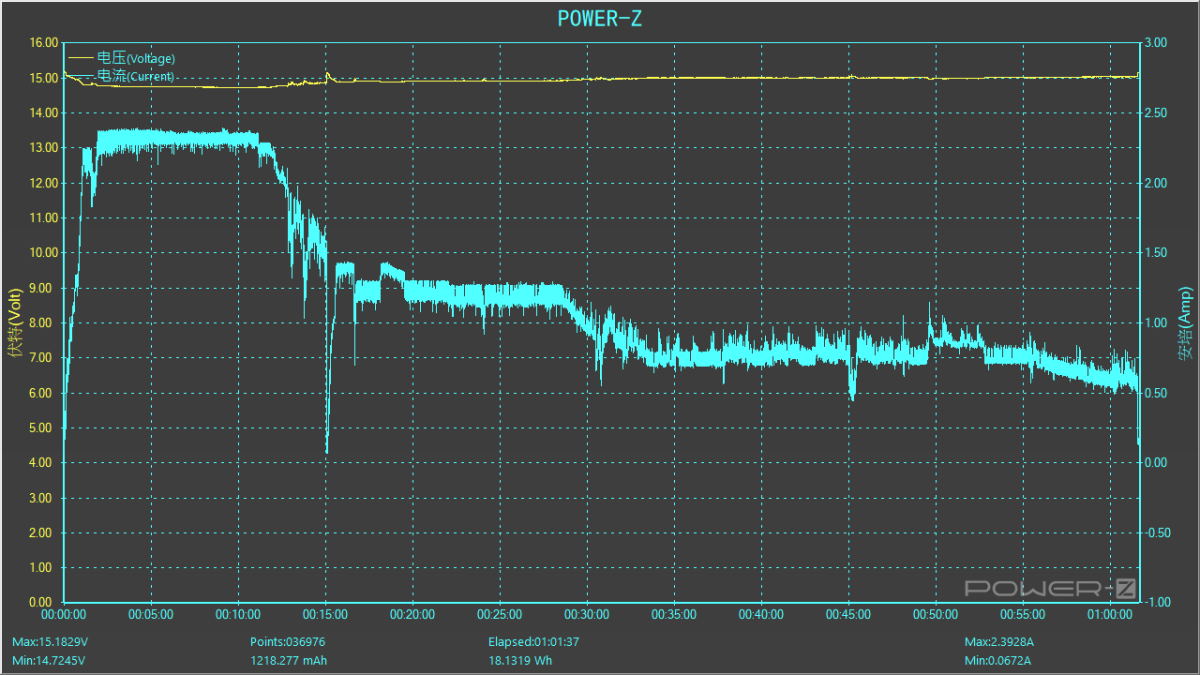Toggle the 电压(Voltage) legend entry
1200x675 pixels.
pos(135,58)
